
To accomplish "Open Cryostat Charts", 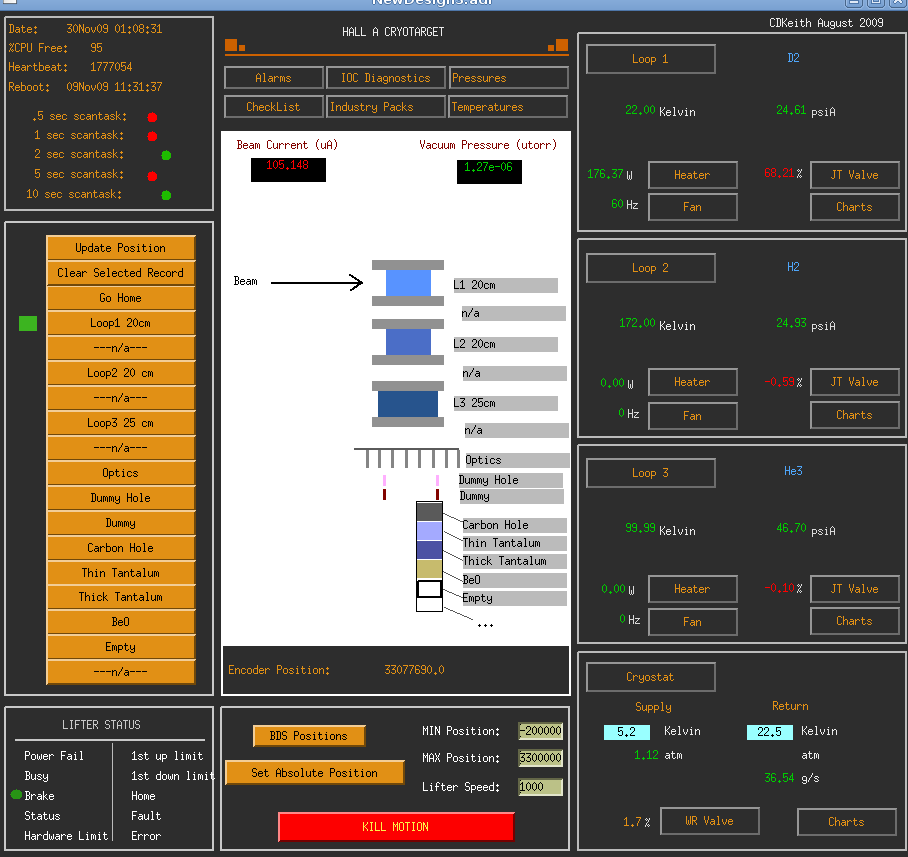I will 847,821.
